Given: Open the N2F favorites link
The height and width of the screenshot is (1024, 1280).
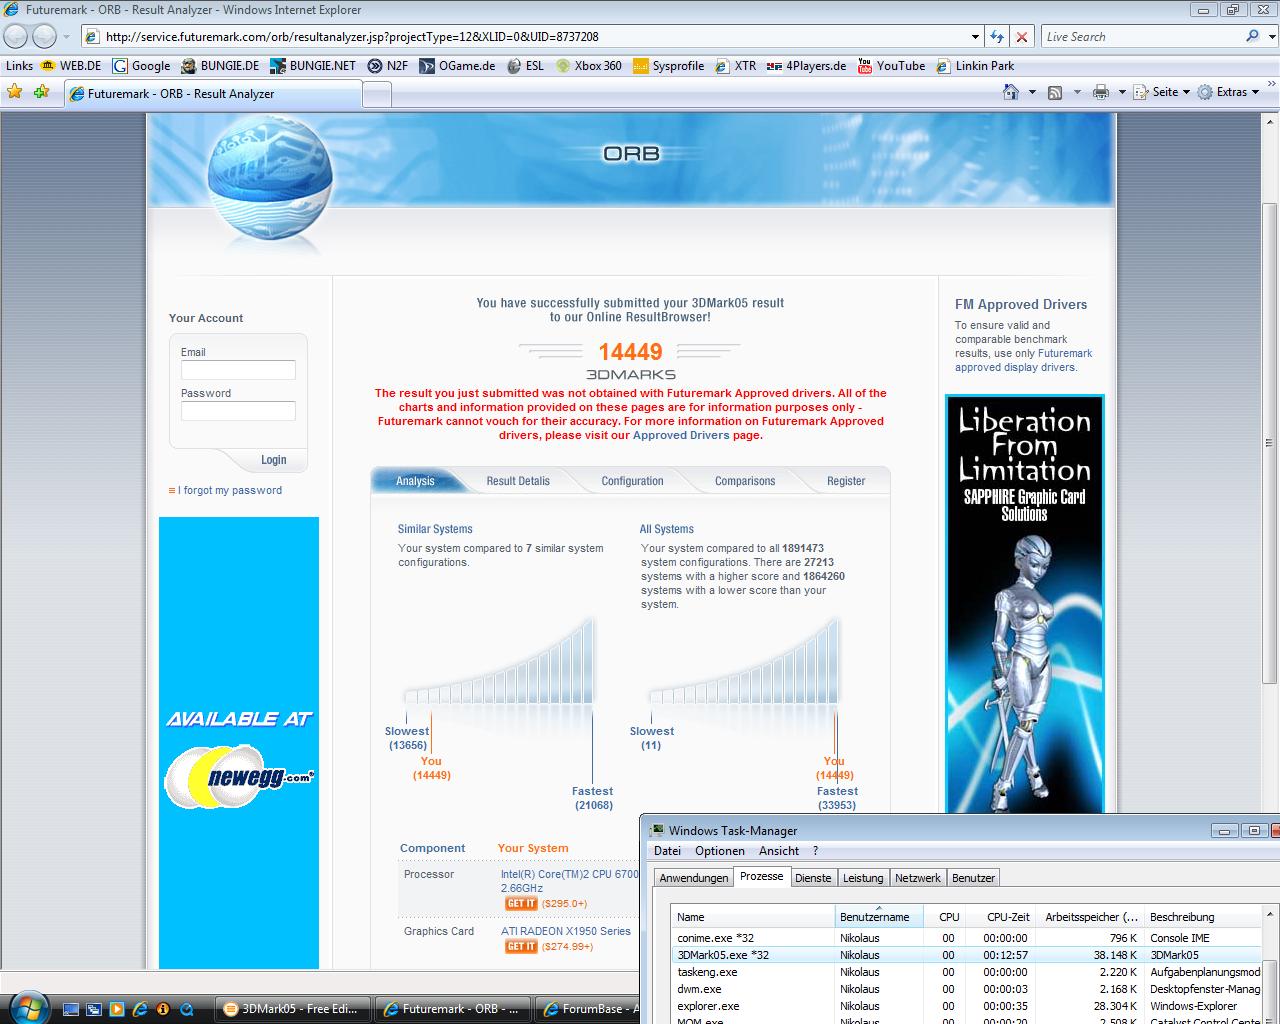Looking at the screenshot, I should click(x=387, y=66).
